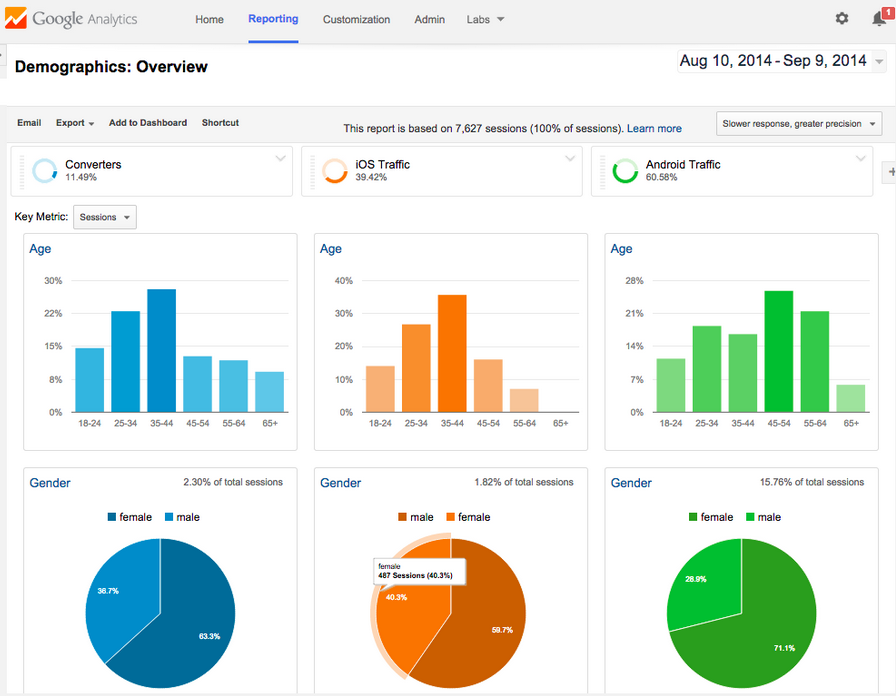Switch to the Customization tab
Viewport: 896px width, 696px height.
pyautogui.click(x=356, y=18)
